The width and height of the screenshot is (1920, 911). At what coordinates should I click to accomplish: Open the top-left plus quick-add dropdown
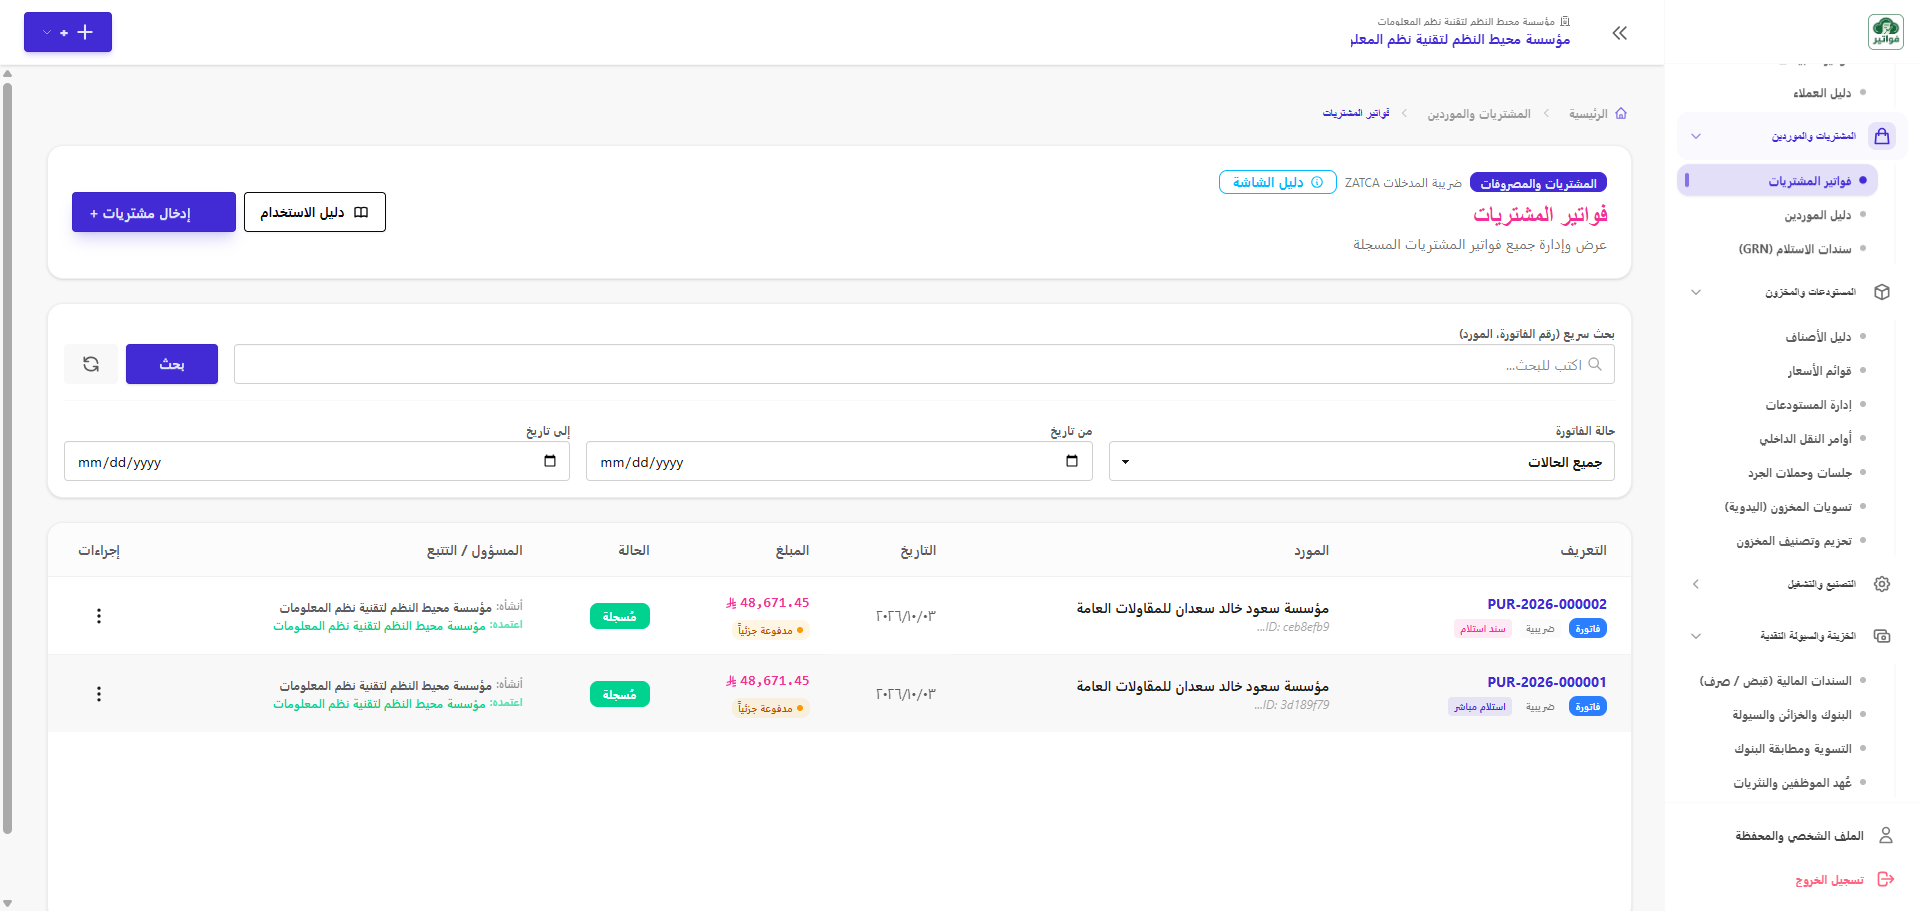[x=68, y=32]
